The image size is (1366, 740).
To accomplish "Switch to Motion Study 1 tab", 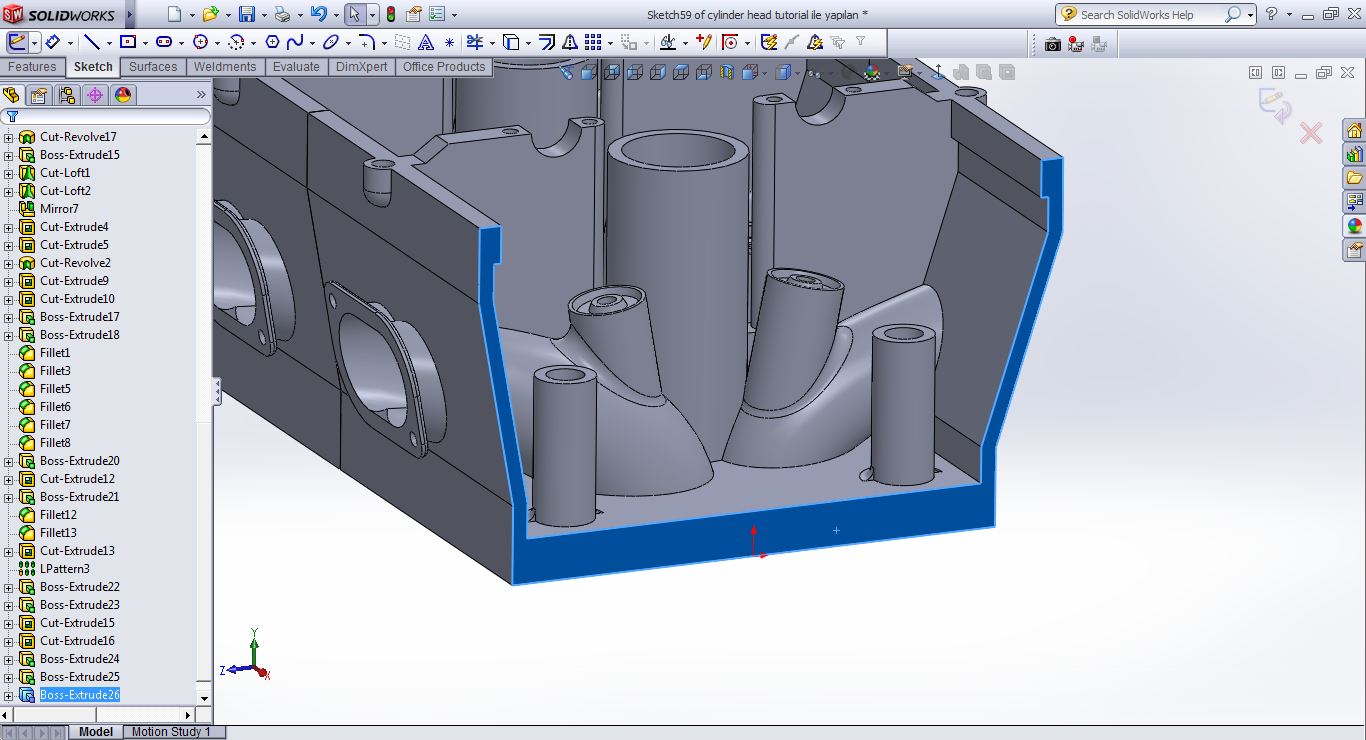I will click(171, 732).
